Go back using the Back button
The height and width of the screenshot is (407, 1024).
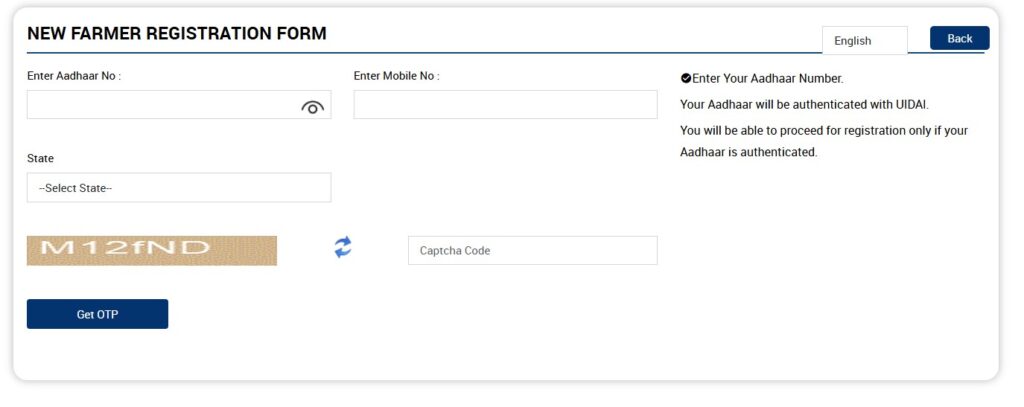pyautogui.click(x=959, y=39)
